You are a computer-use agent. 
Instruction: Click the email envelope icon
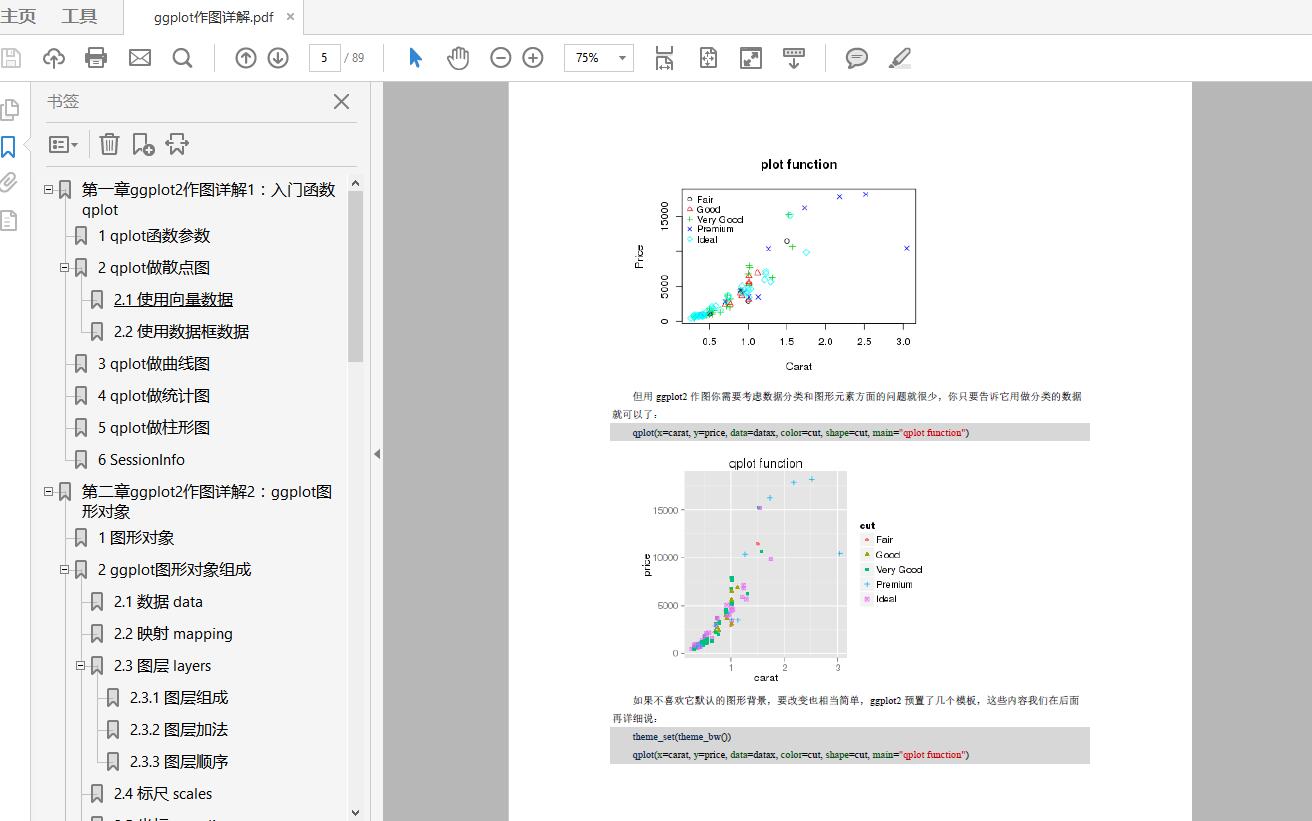(x=140, y=58)
